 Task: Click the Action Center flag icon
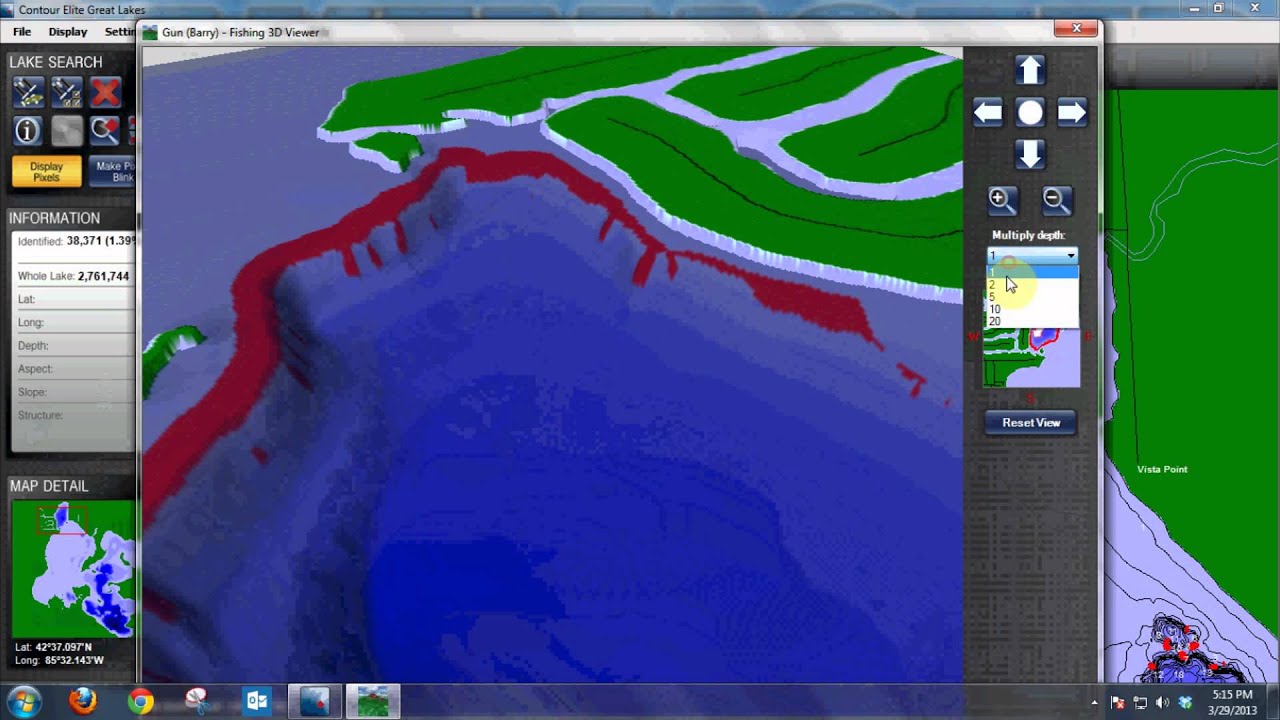tap(1118, 703)
